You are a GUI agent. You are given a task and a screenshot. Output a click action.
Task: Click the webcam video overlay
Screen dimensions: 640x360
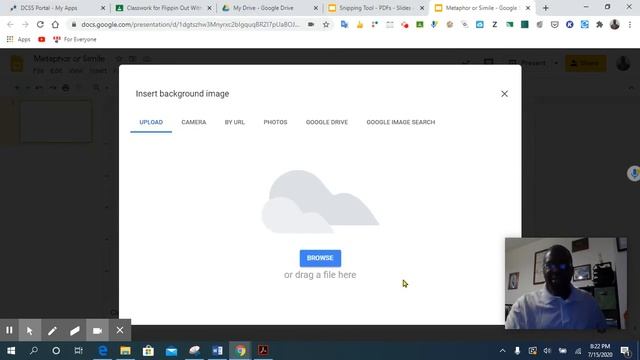coord(566,283)
